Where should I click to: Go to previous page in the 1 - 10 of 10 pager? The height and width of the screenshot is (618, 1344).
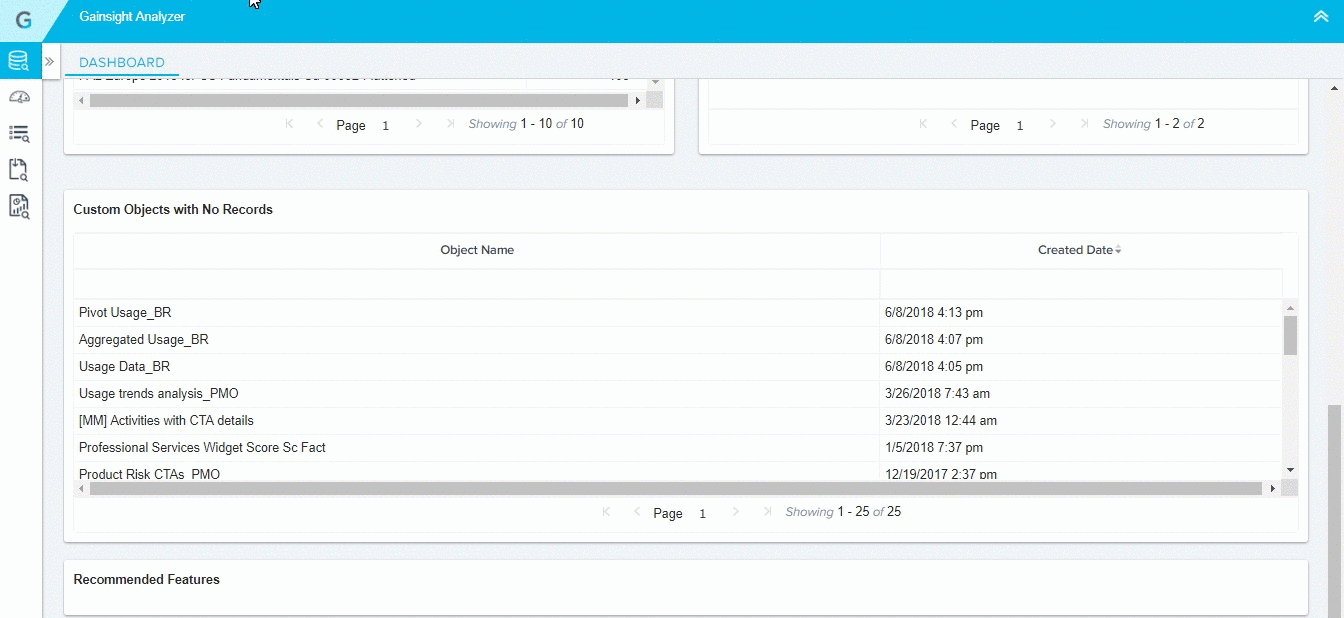click(x=320, y=124)
